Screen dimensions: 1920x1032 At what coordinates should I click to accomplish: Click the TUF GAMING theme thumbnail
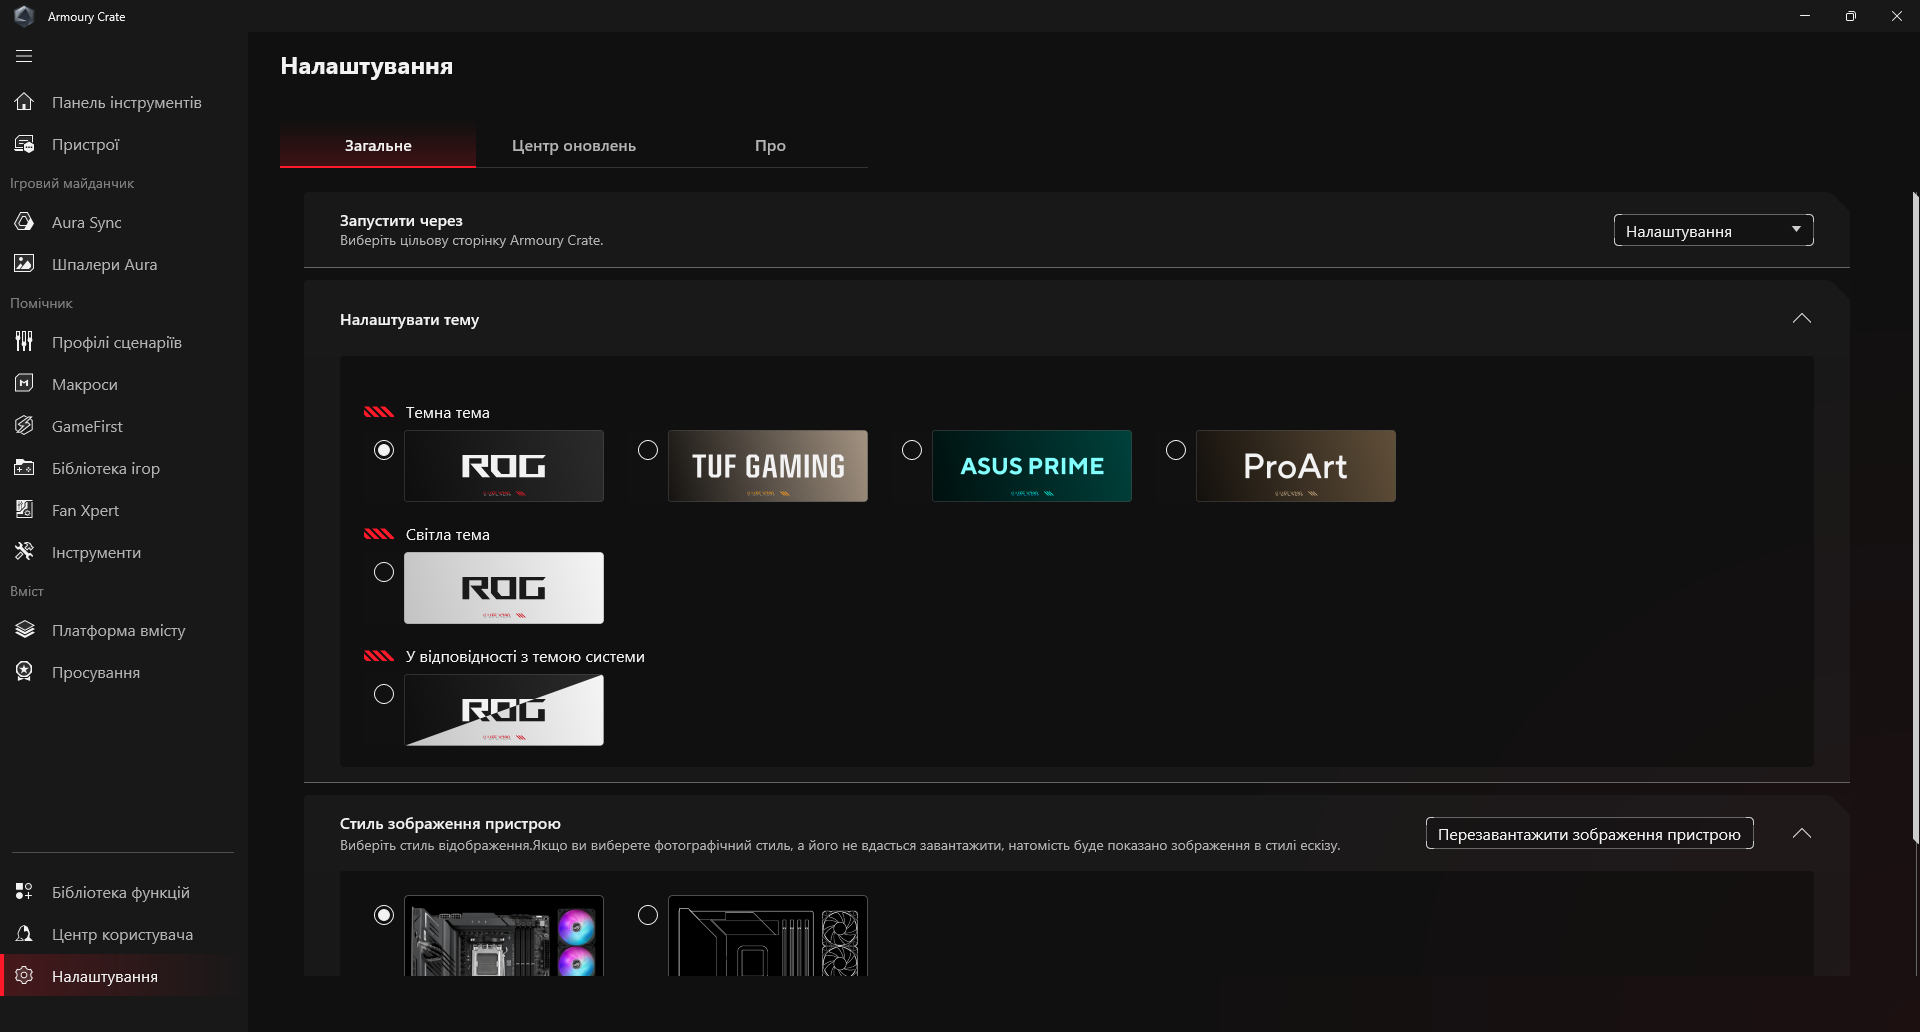[768, 466]
